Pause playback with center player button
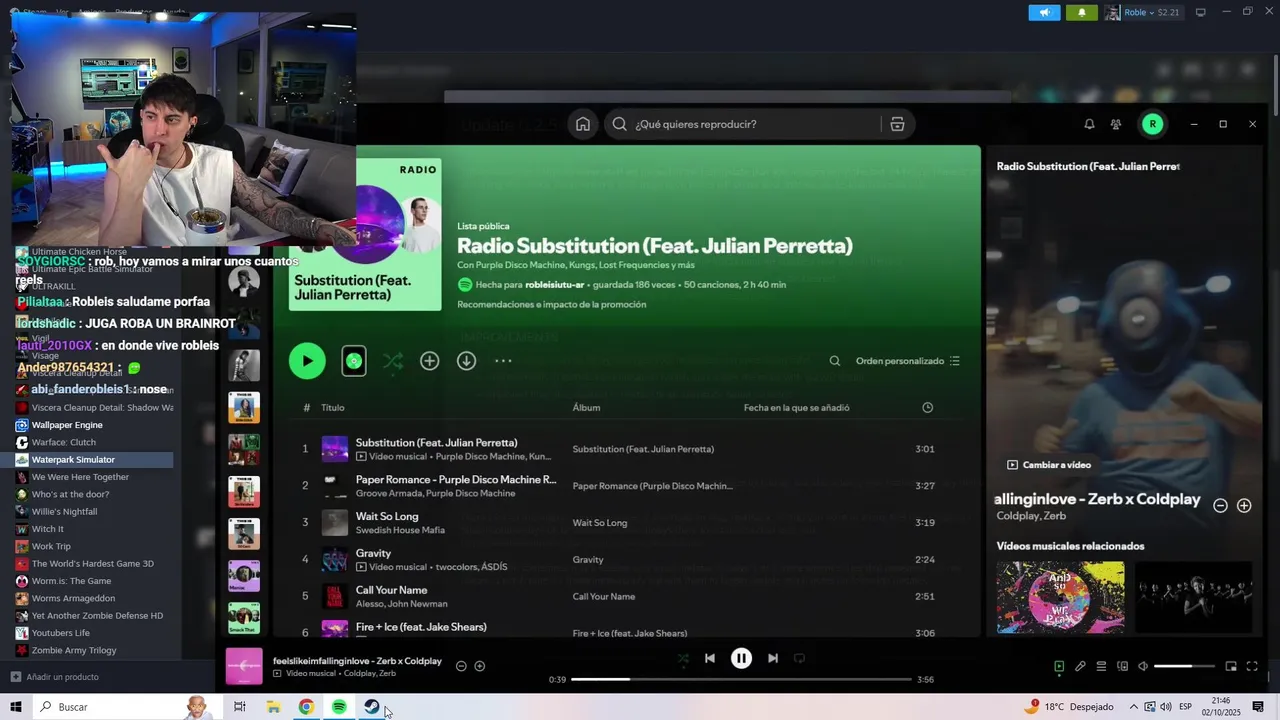Image resolution: width=1280 pixels, height=720 pixels. (x=741, y=658)
